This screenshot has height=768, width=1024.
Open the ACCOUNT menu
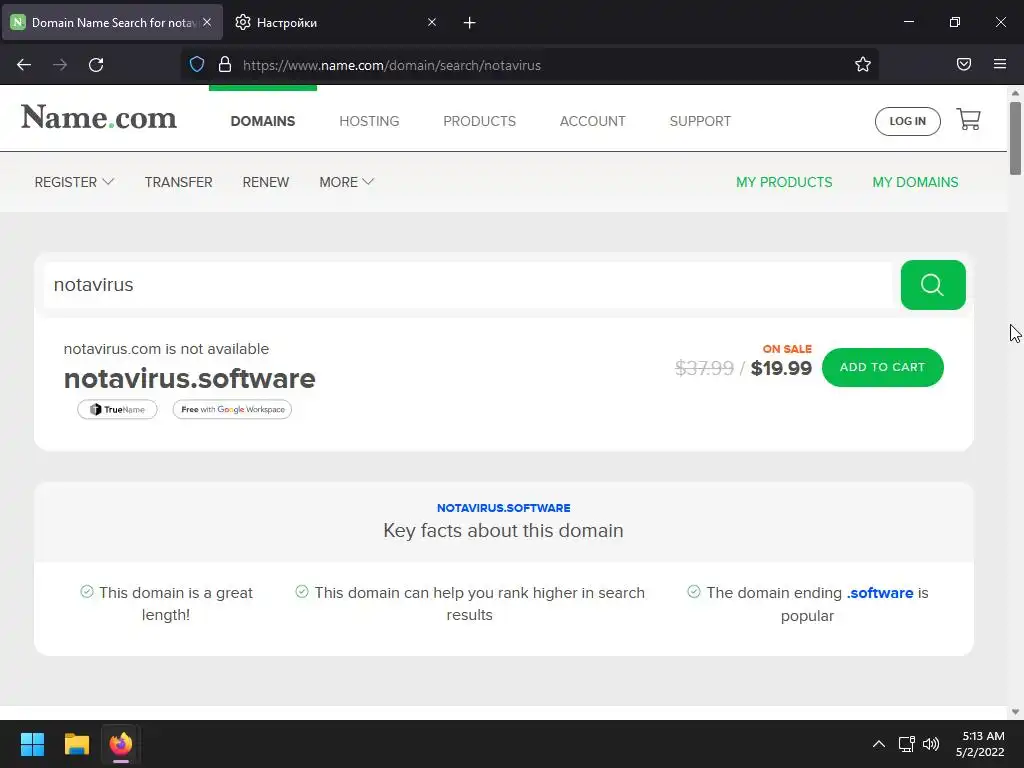[592, 121]
